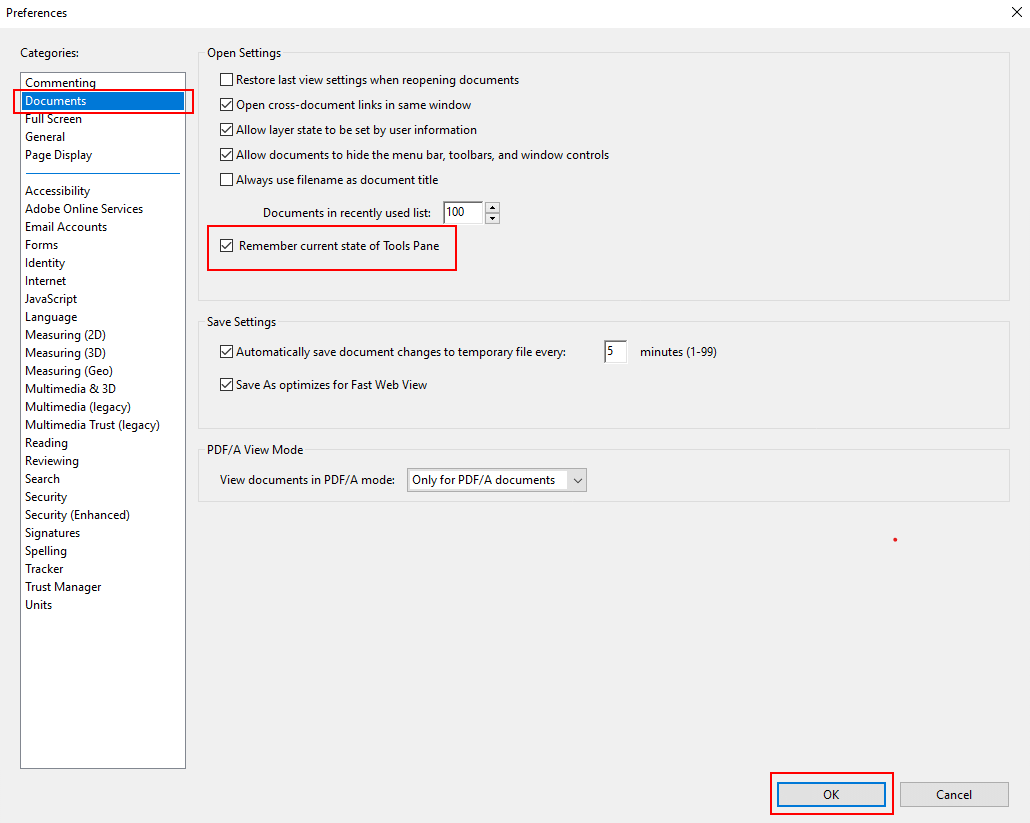This screenshot has height=823, width=1030.
Task: Uncheck Remember current state of Tools Pane
Action: 227,246
